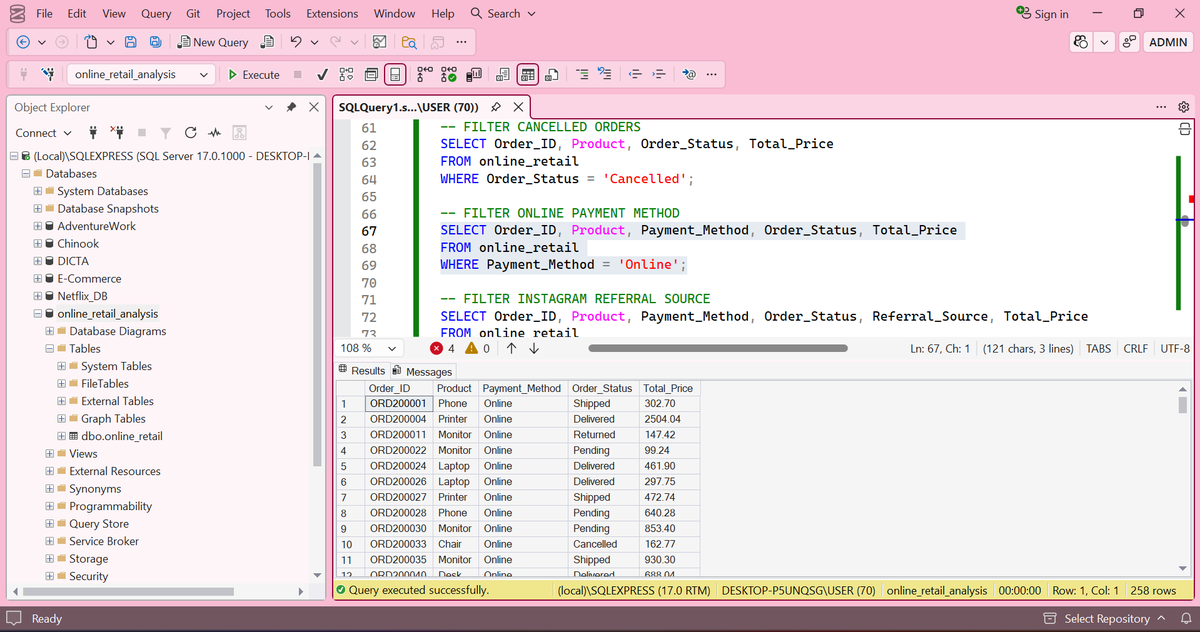The width and height of the screenshot is (1200, 632).
Task: Click Comment out selected lines icon
Action: (x=581, y=74)
